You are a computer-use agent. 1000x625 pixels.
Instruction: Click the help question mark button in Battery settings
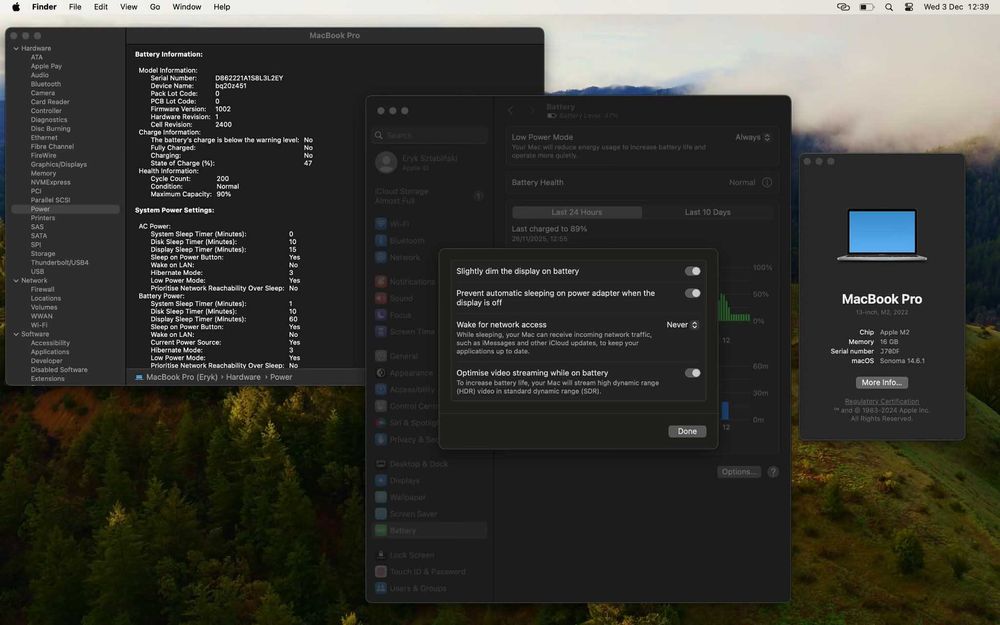point(773,472)
